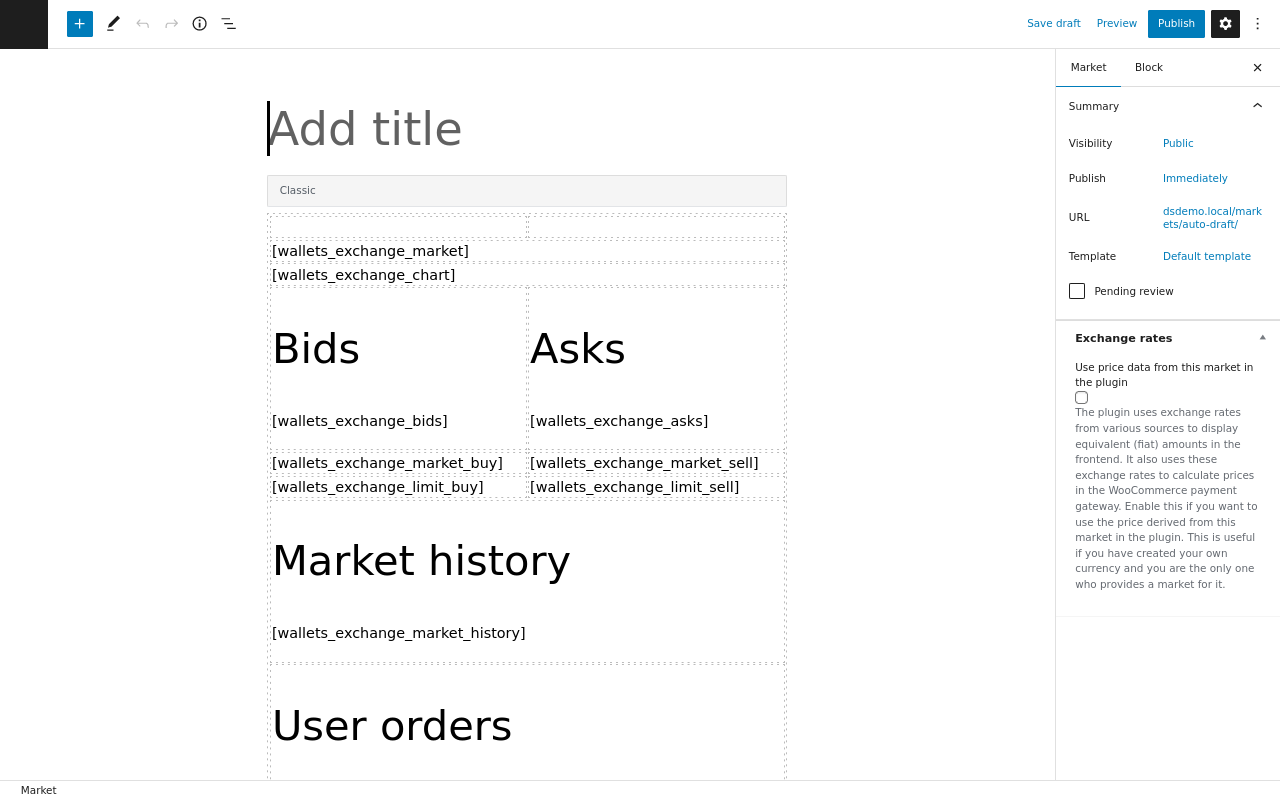Click the Undo arrow icon
Screen dimensions: 1280x800
click(x=142, y=24)
